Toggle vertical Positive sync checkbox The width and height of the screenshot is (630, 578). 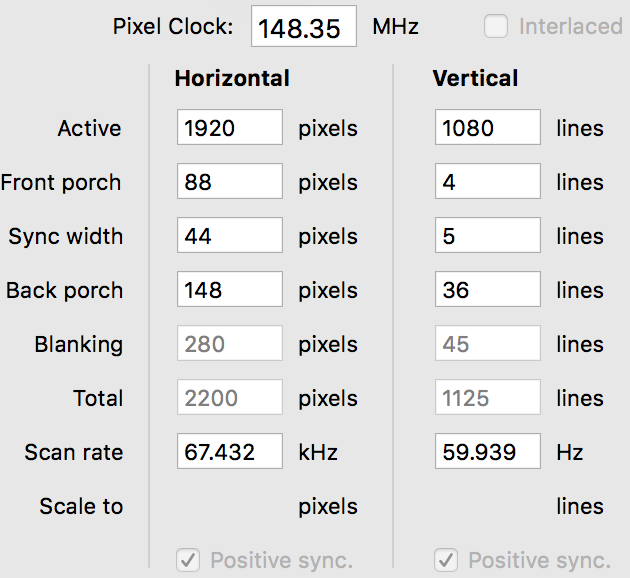448,560
